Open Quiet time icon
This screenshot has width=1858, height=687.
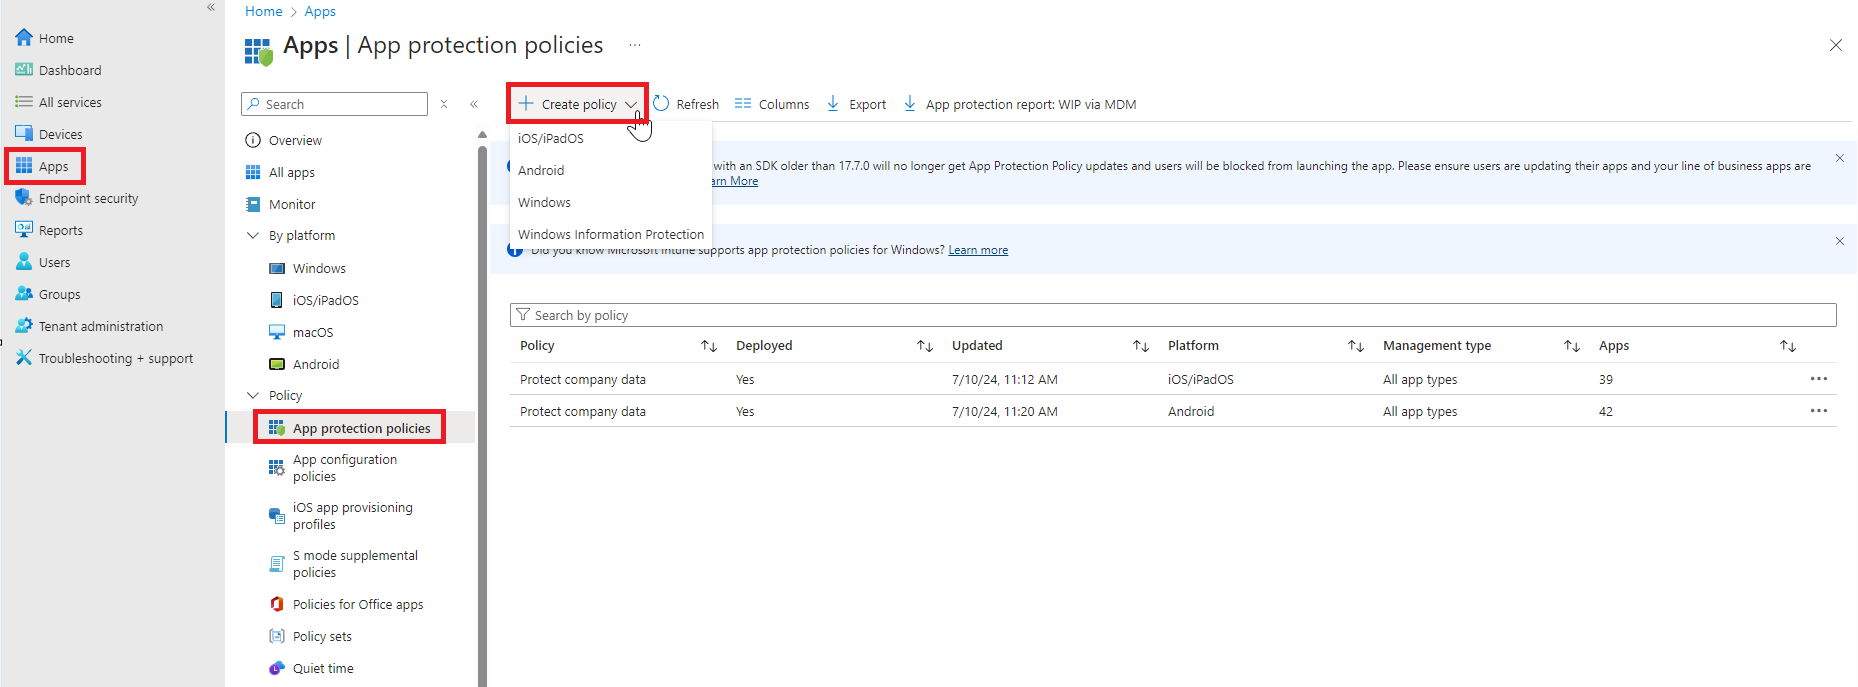[277, 668]
